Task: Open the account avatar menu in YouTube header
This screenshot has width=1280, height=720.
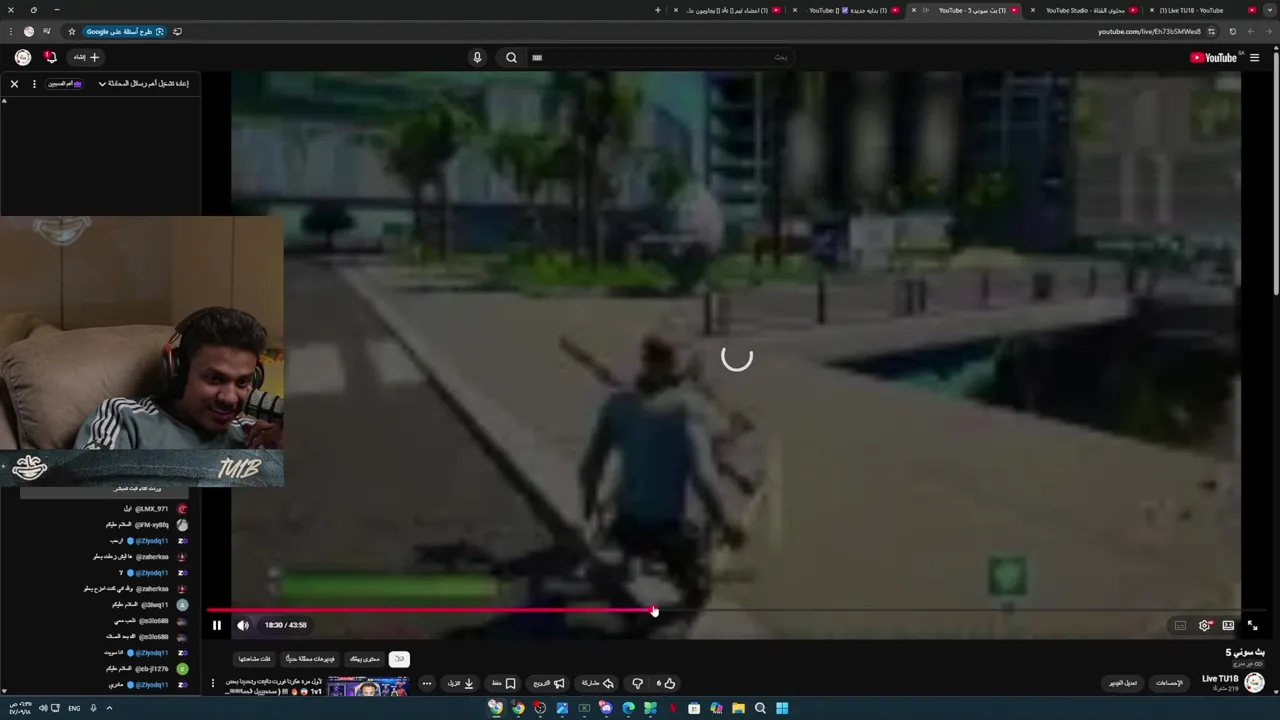Action: [x=23, y=57]
